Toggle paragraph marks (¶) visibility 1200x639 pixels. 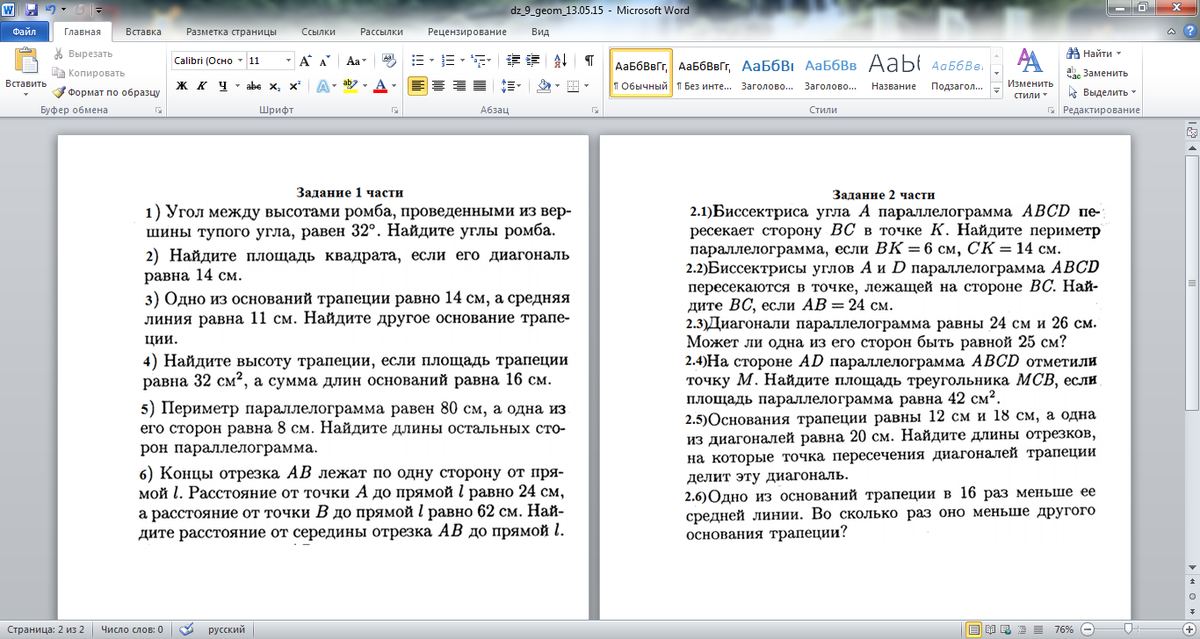[x=589, y=60]
